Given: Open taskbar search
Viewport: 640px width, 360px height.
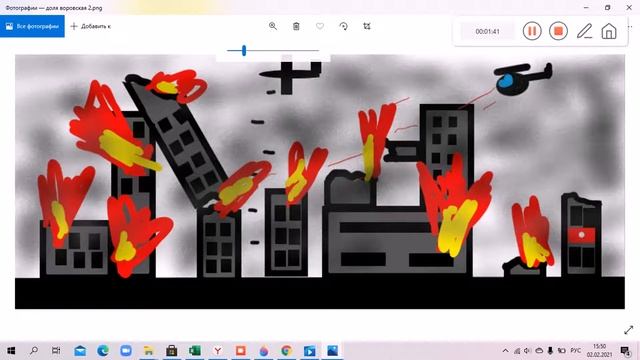Looking at the screenshot, I should 34,351.
